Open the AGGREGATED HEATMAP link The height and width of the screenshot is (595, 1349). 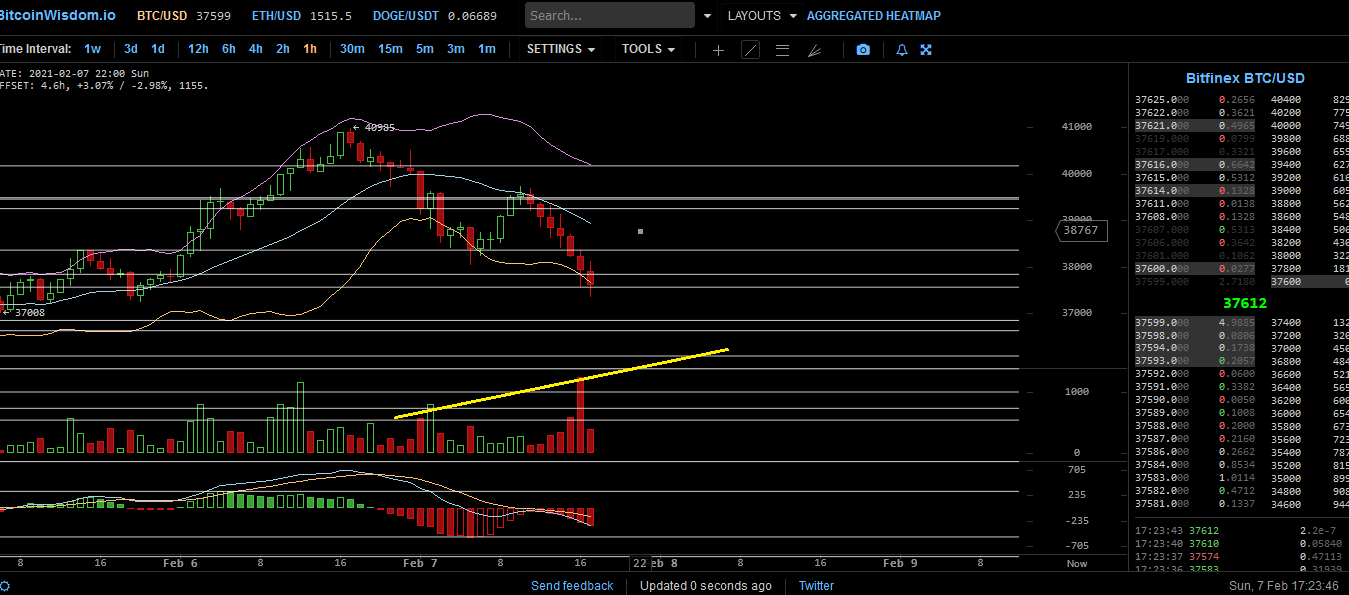[873, 16]
